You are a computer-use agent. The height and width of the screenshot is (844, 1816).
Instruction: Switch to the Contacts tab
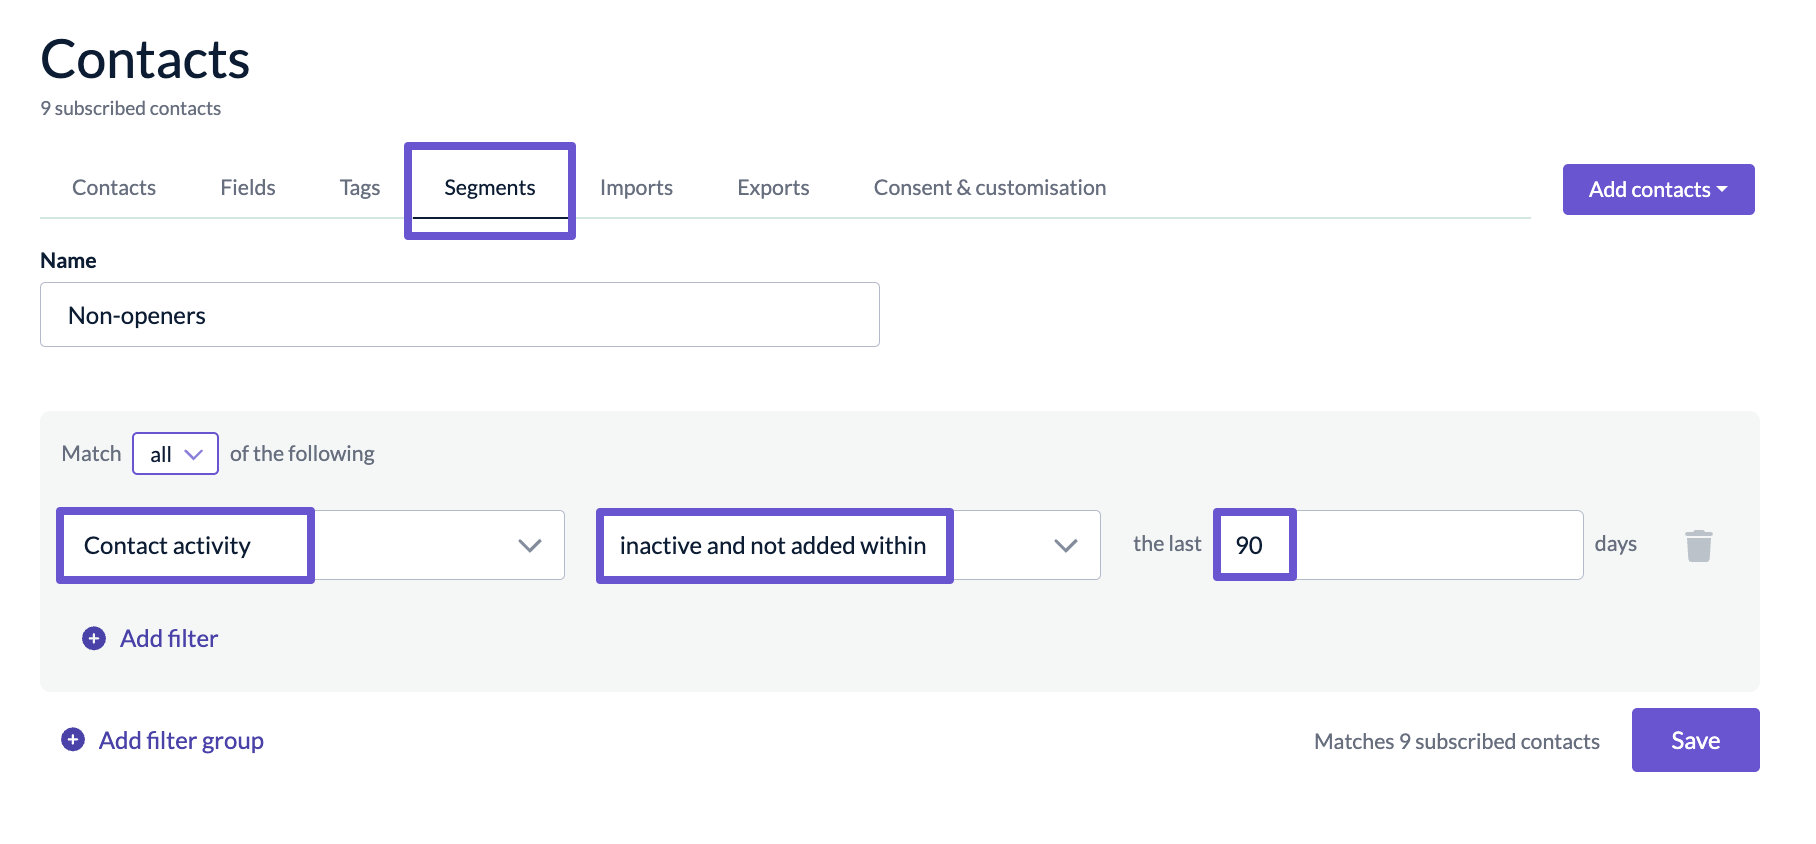[x=114, y=188]
